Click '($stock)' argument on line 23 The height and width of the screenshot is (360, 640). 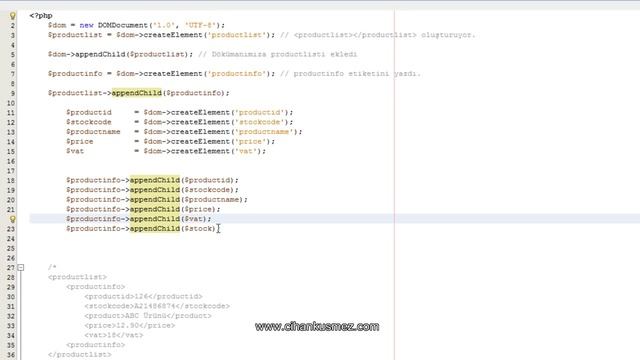tap(198, 229)
